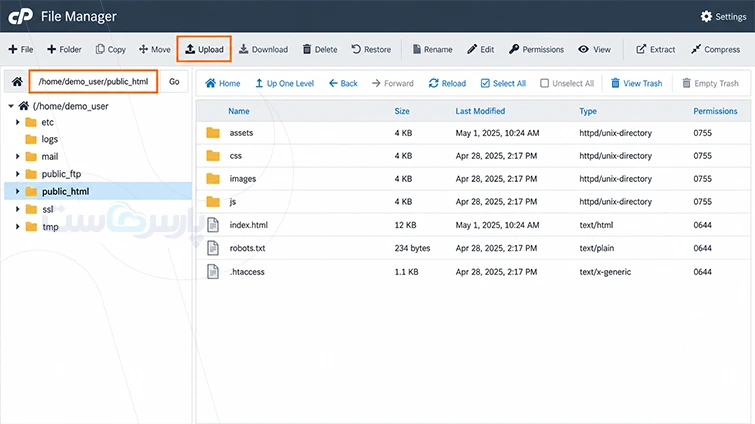Screen dimensions: 755x424
Task: Open the Upload tool
Action: click(x=204, y=49)
